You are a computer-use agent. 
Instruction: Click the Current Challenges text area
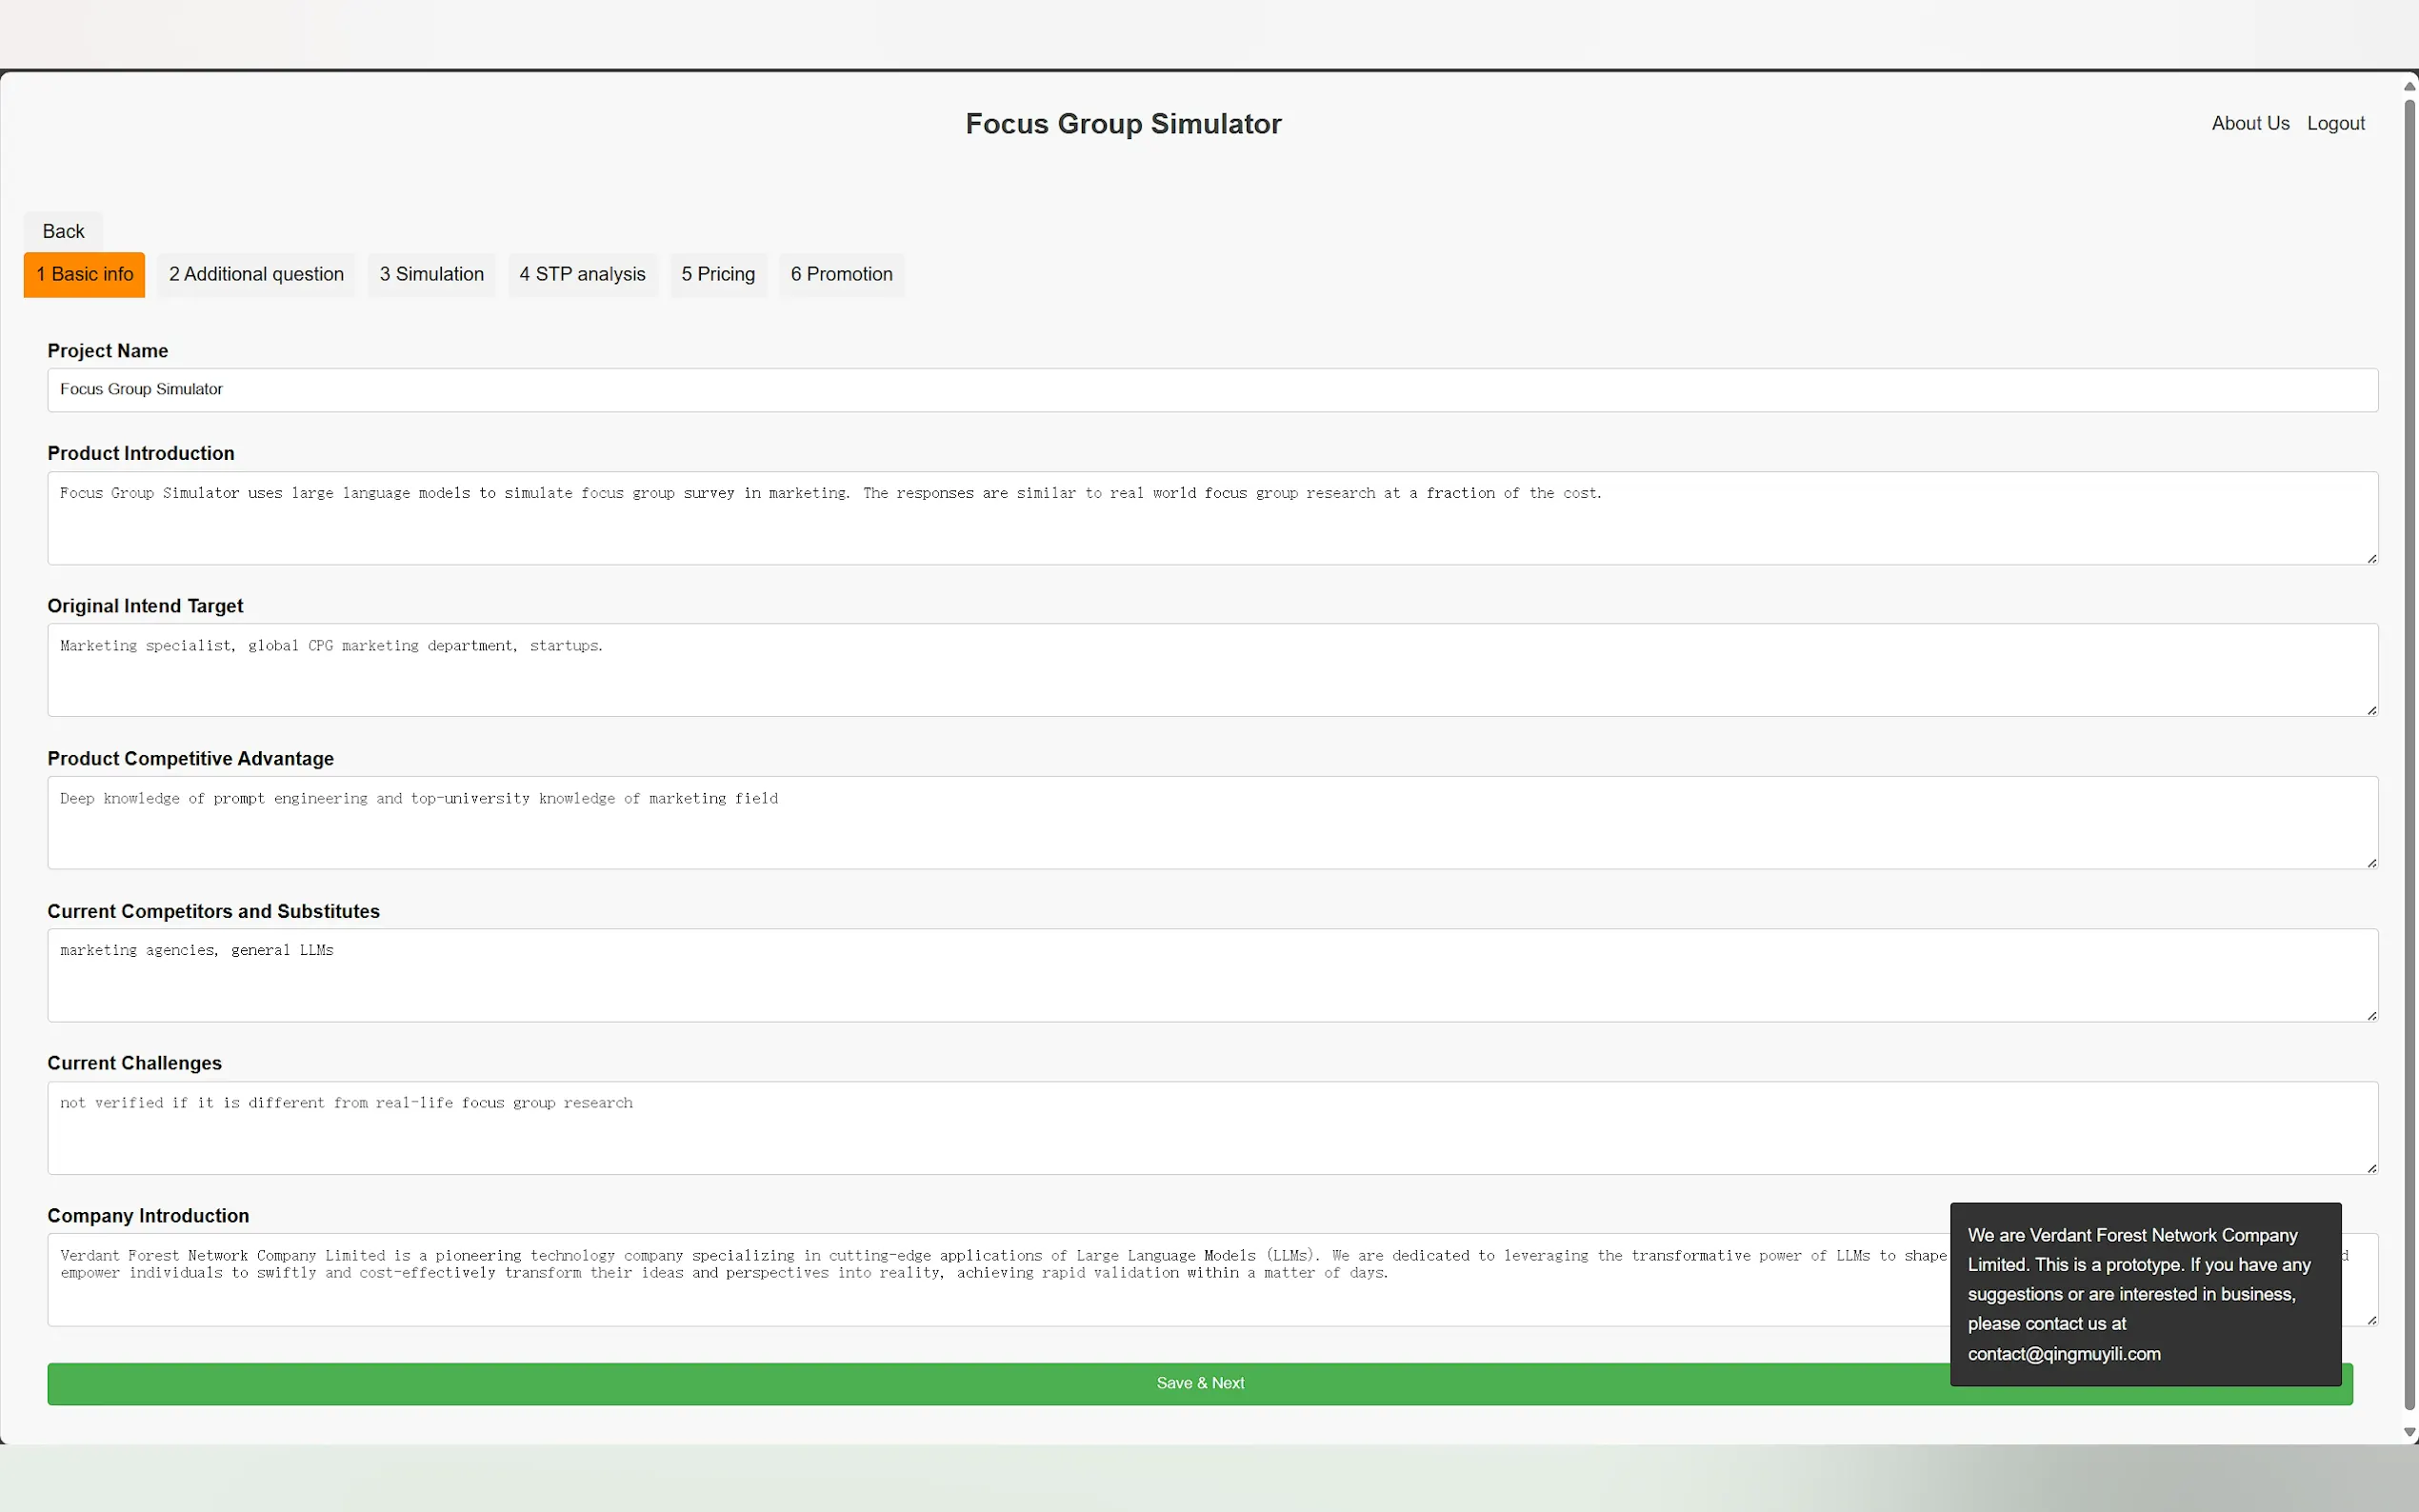click(x=1212, y=1128)
